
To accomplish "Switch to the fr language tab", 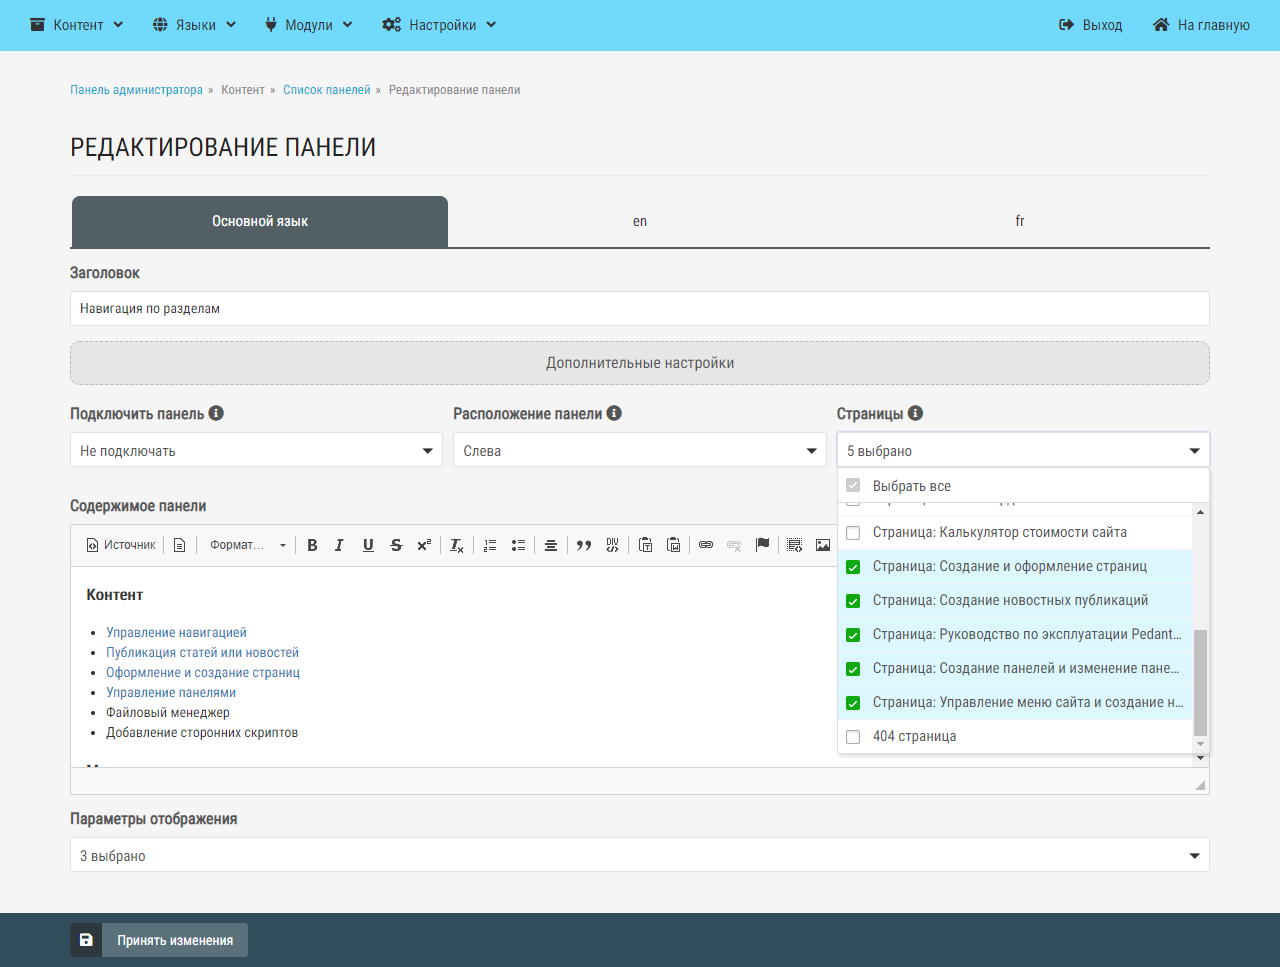I will click(x=1020, y=221).
